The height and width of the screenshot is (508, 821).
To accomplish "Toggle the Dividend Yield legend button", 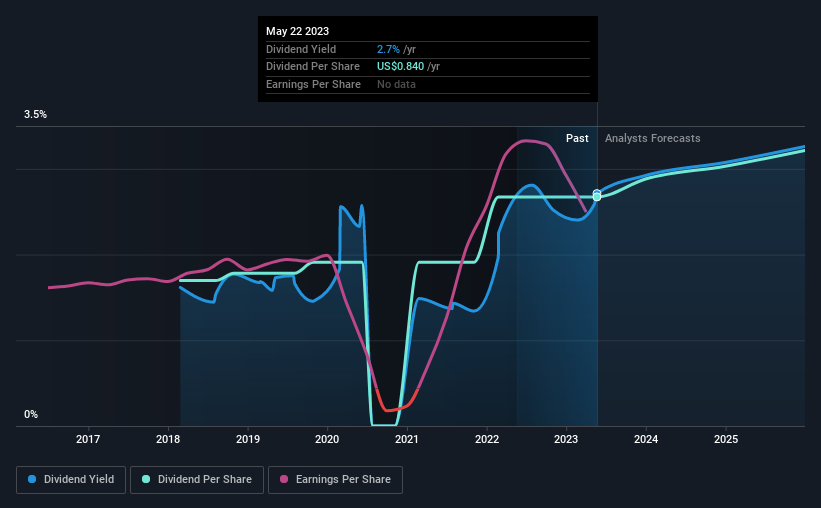I will coord(71,480).
